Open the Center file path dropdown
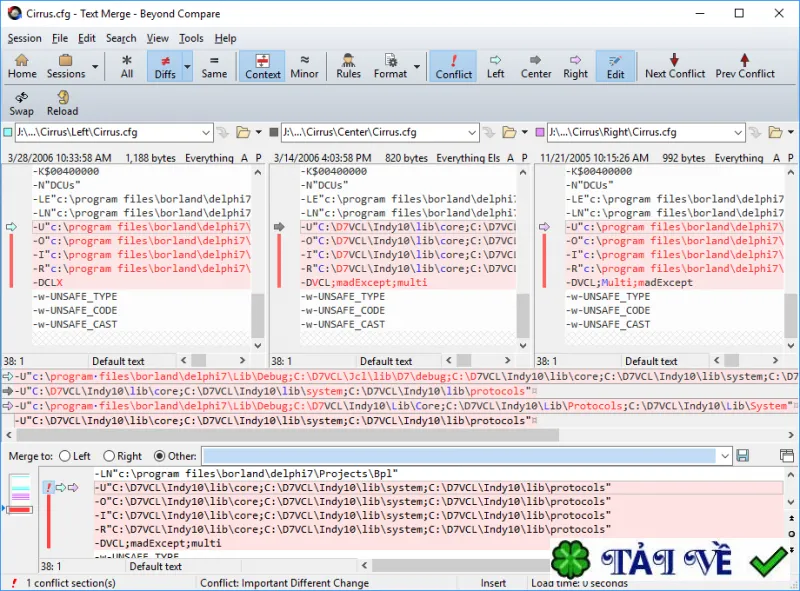This screenshot has width=800, height=591. point(472,133)
